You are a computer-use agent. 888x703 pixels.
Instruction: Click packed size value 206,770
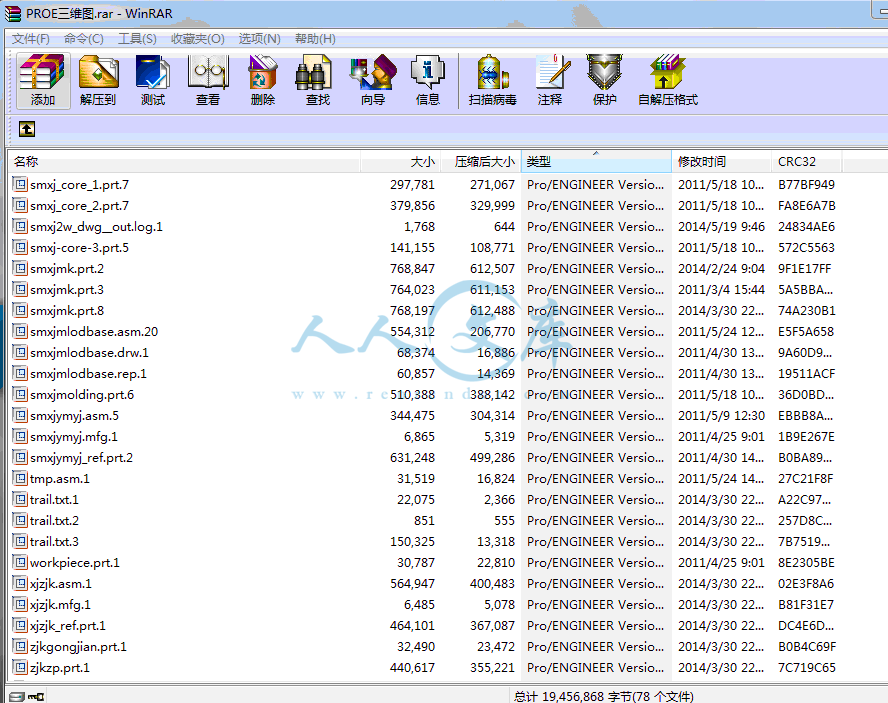pos(492,331)
